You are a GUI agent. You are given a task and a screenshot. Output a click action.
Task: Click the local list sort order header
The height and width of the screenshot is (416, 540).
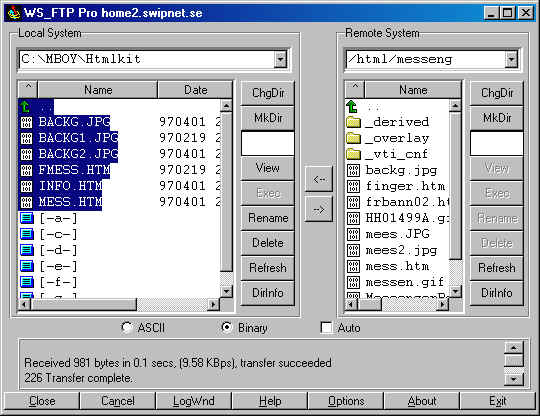click(28, 89)
